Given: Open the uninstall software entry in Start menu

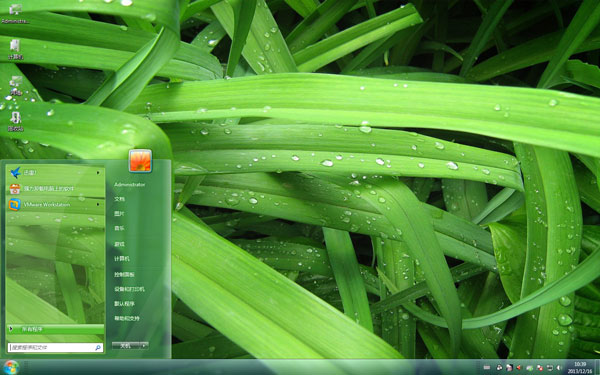Looking at the screenshot, I should (55, 189).
